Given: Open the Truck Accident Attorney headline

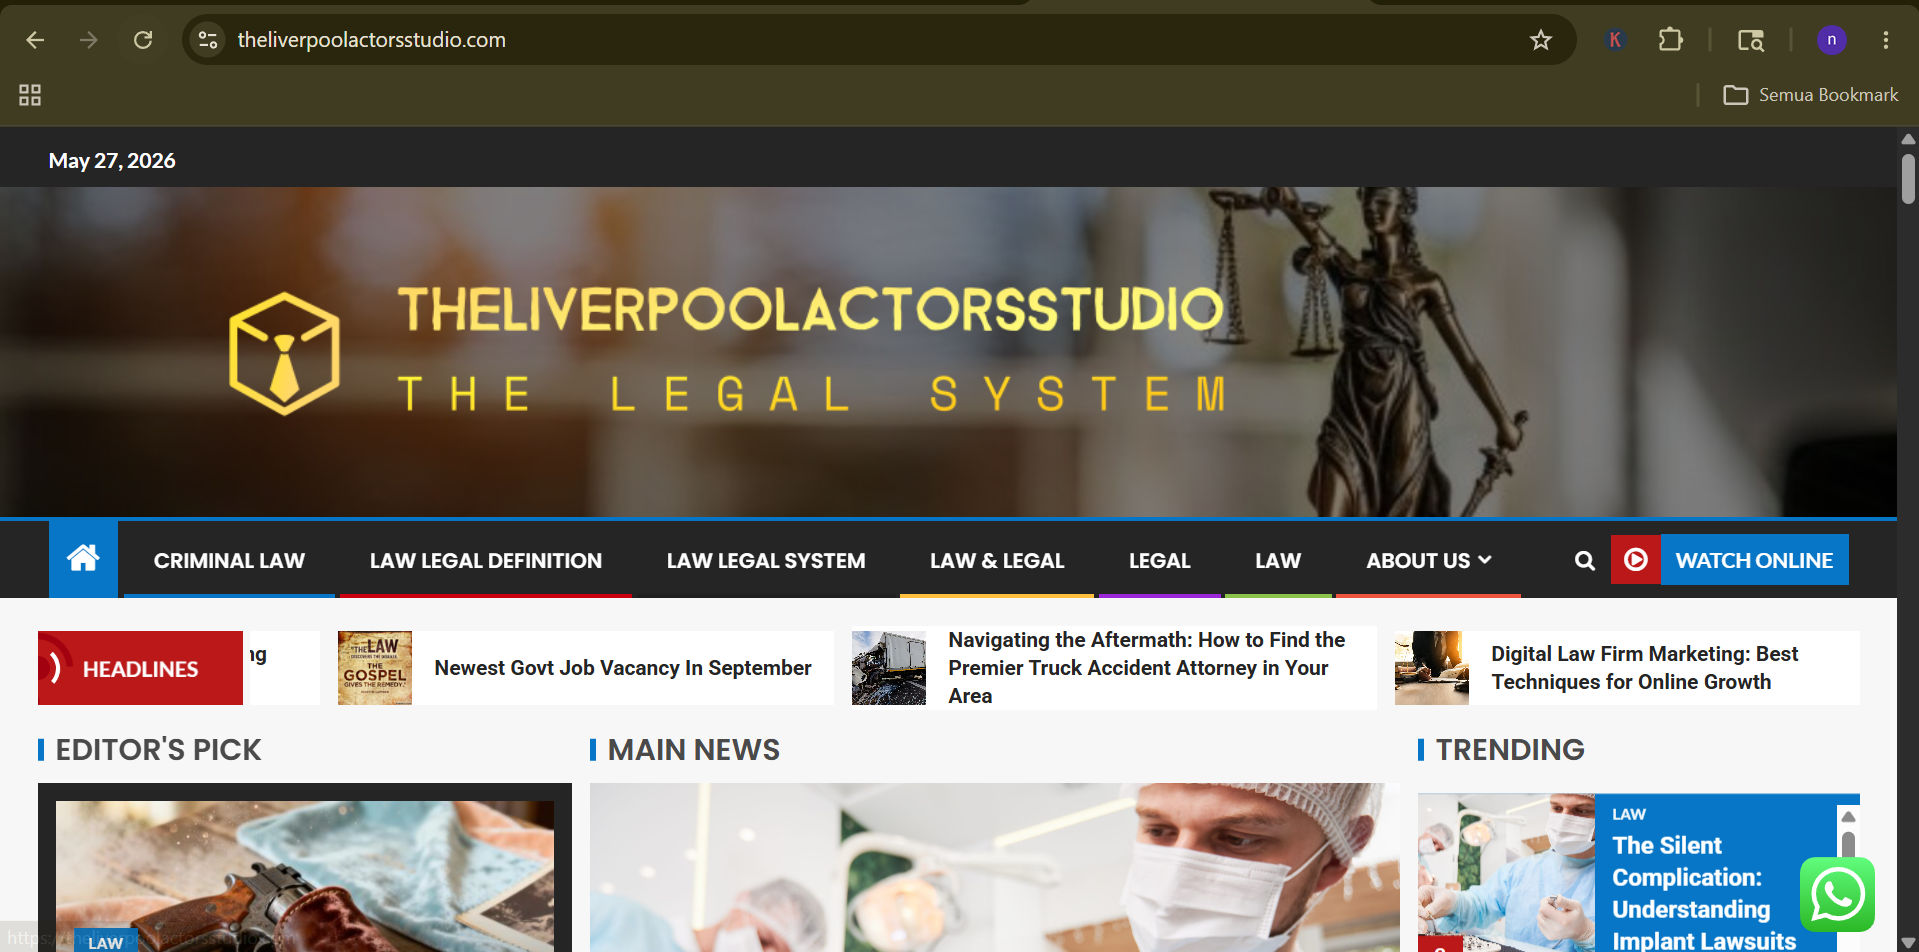Looking at the screenshot, I should click(x=1147, y=668).
